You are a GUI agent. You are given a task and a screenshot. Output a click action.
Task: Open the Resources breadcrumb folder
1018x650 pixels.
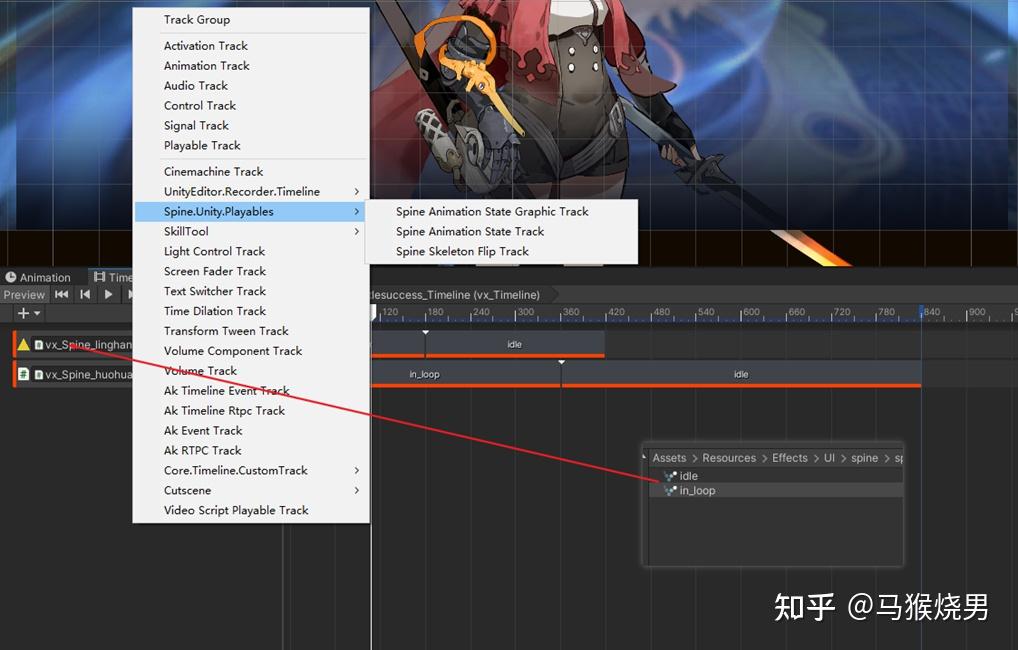(729, 458)
